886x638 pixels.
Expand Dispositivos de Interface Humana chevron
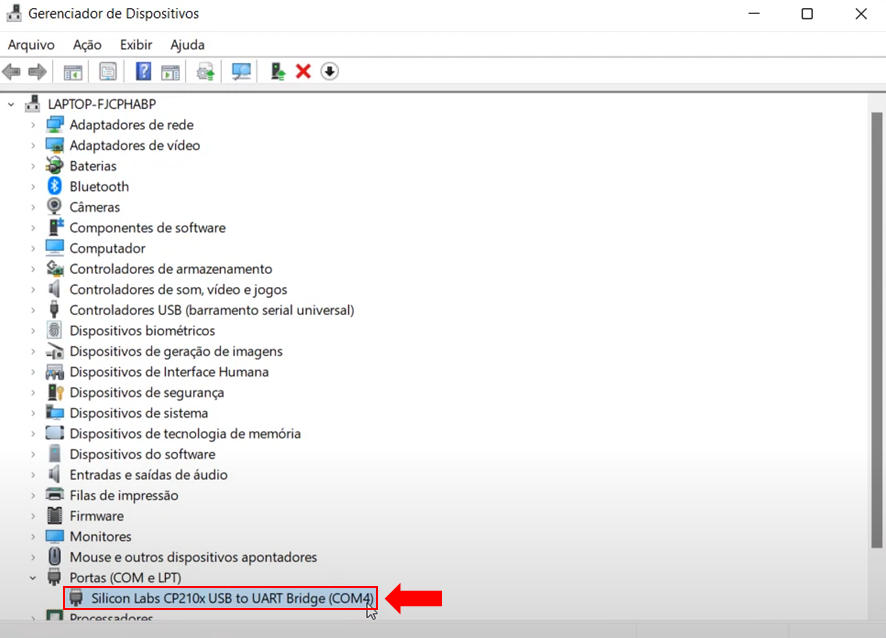point(33,372)
